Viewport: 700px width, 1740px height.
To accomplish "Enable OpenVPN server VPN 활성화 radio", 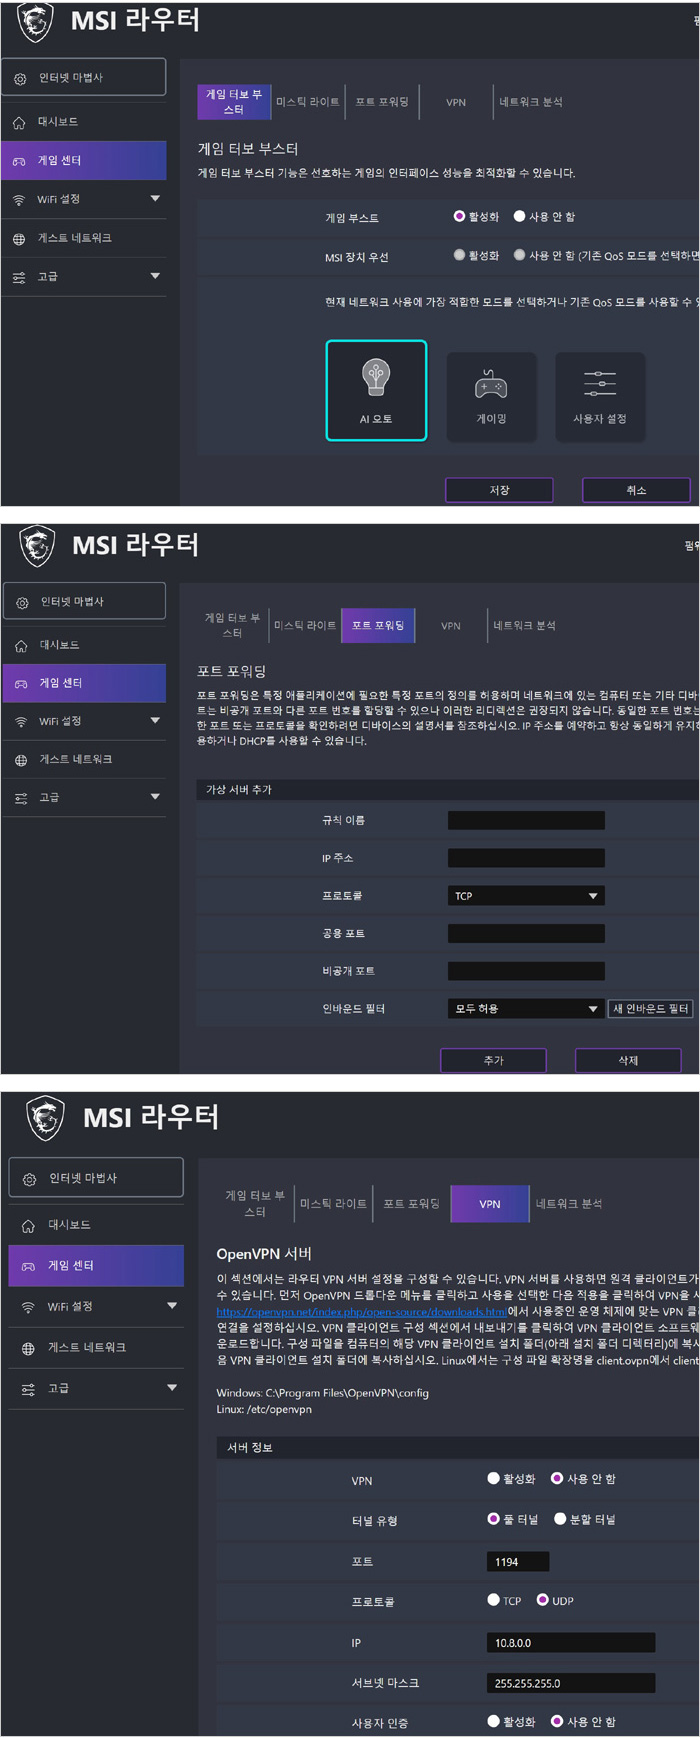I will 493,1478.
